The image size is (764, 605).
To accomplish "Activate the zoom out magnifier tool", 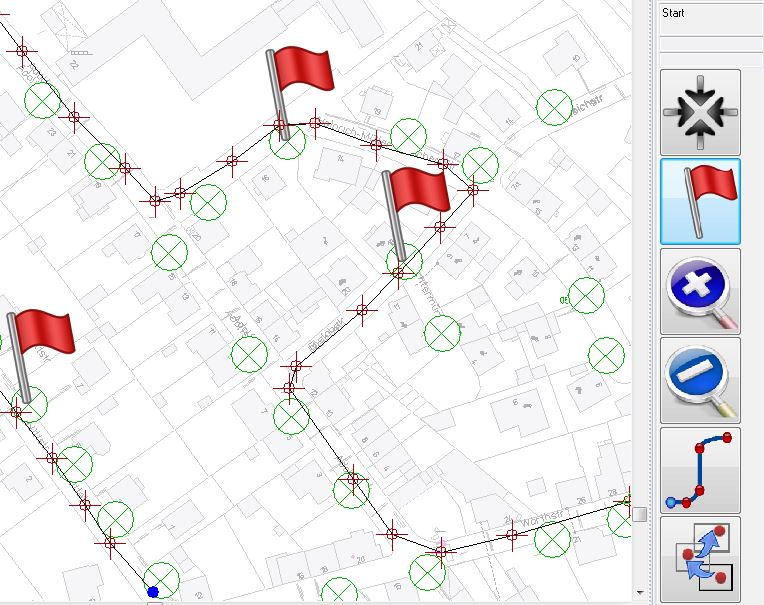I will [700, 380].
